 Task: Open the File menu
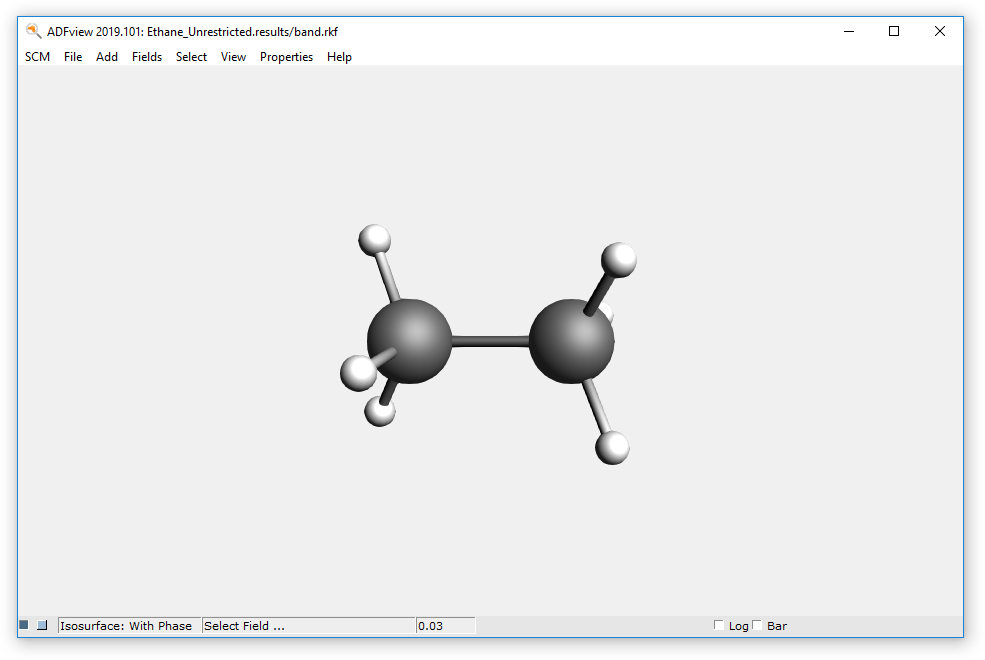[x=73, y=57]
